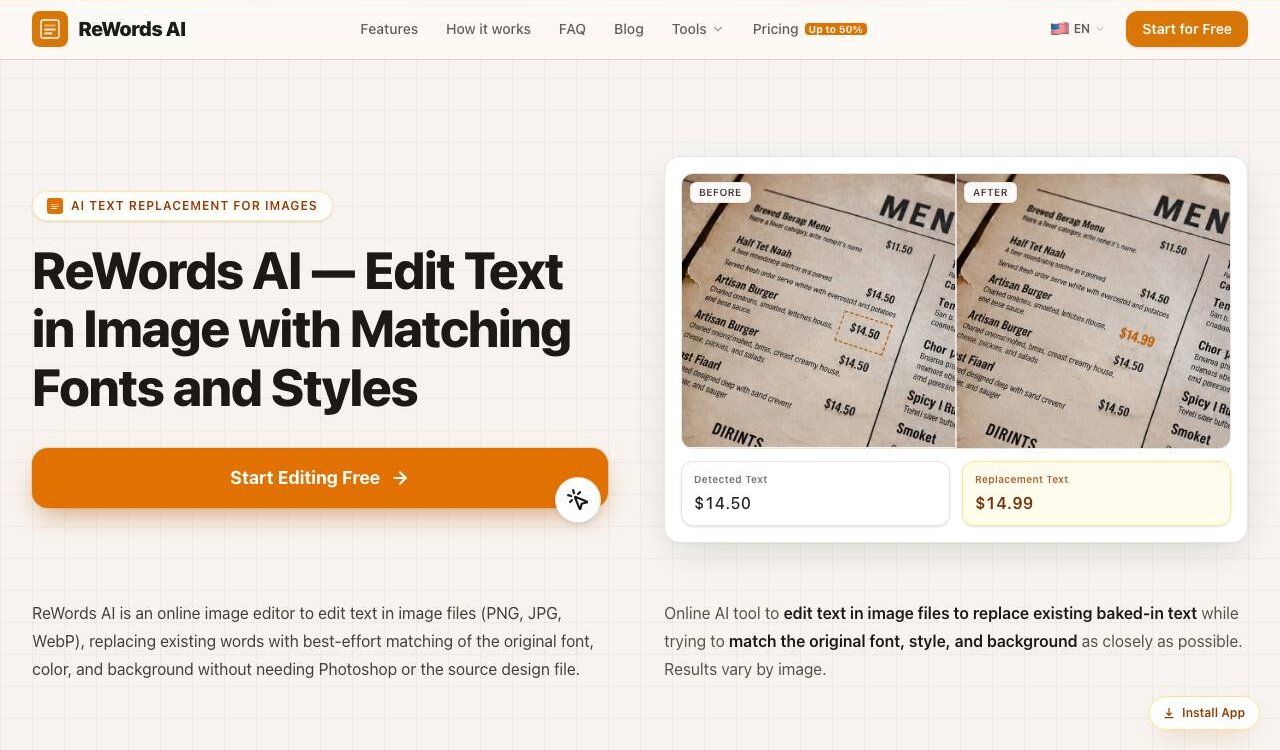Click the Detected Text field showing $14.50

click(815, 493)
